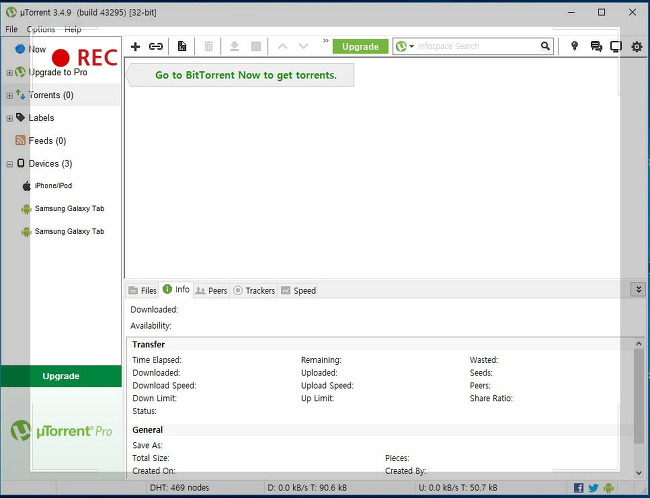The width and height of the screenshot is (650, 498).
Task: Switch to the Peers tab
Action: [x=211, y=291]
